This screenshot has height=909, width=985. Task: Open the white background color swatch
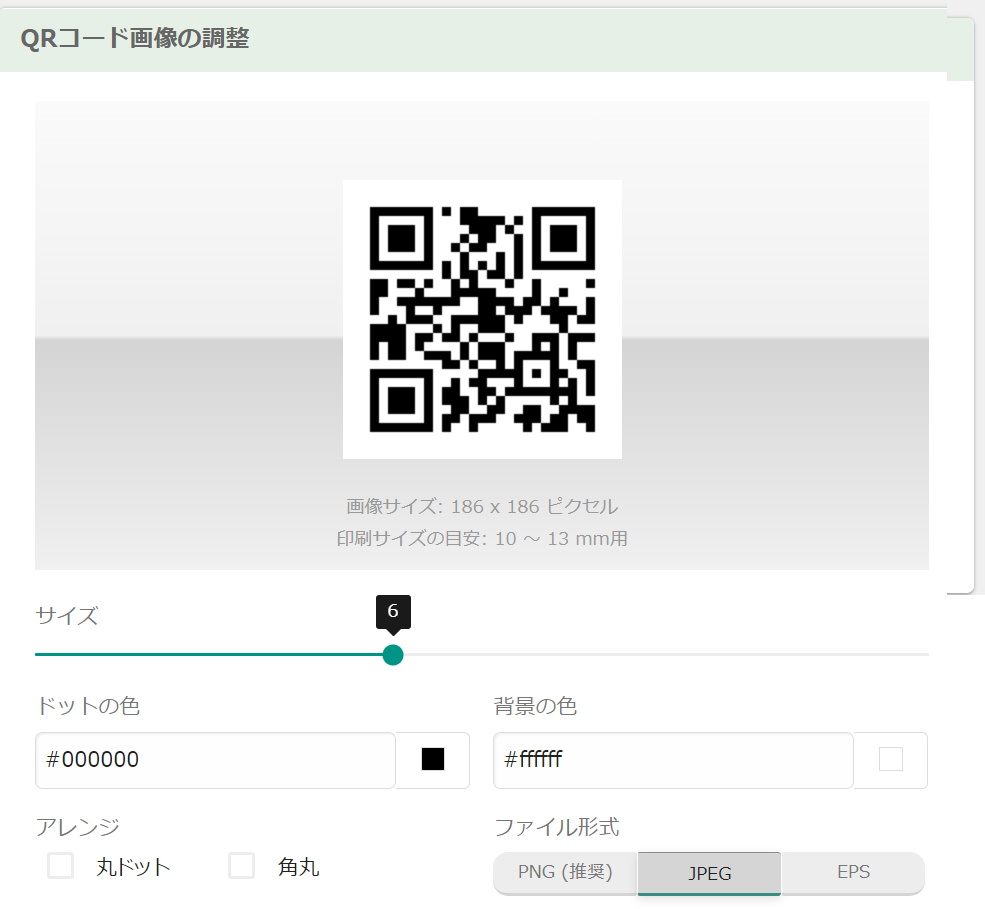890,760
